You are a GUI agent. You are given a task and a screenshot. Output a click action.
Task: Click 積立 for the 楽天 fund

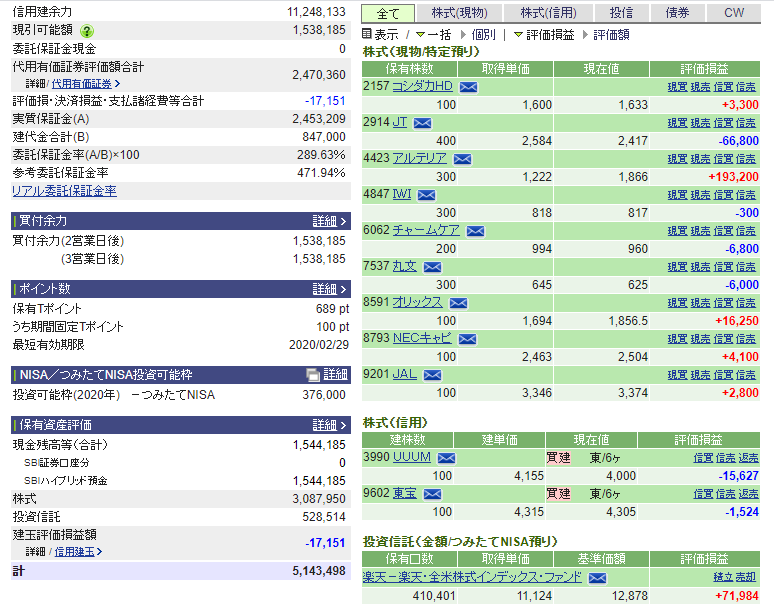click(x=723, y=578)
